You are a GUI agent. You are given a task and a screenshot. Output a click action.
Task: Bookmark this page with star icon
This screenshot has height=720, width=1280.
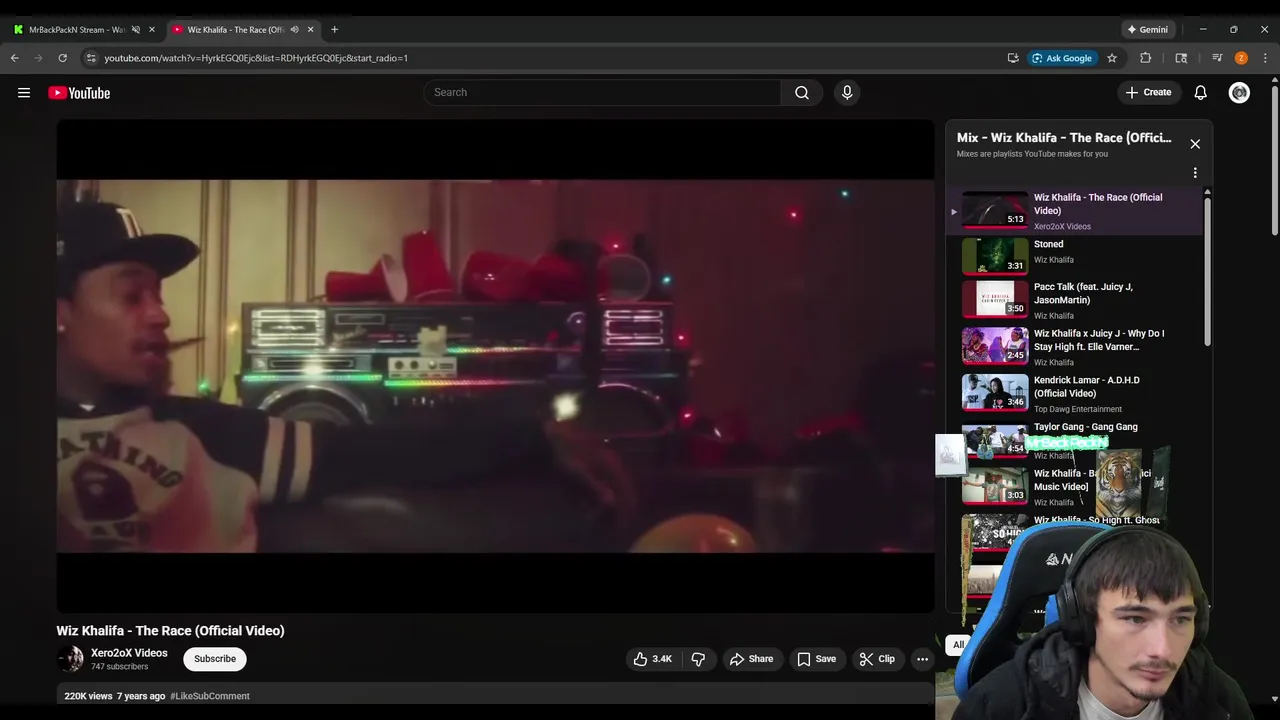click(1112, 58)
